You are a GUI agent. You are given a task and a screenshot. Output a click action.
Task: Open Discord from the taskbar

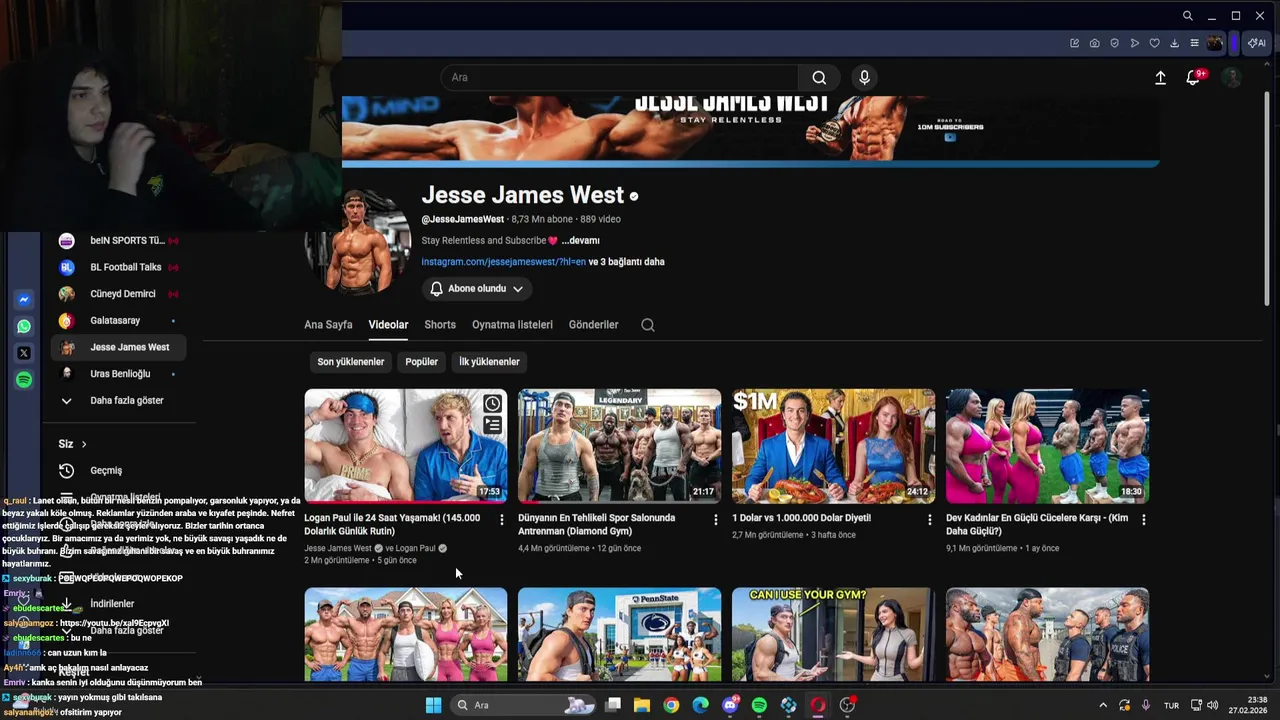click(x=730, y=705)
